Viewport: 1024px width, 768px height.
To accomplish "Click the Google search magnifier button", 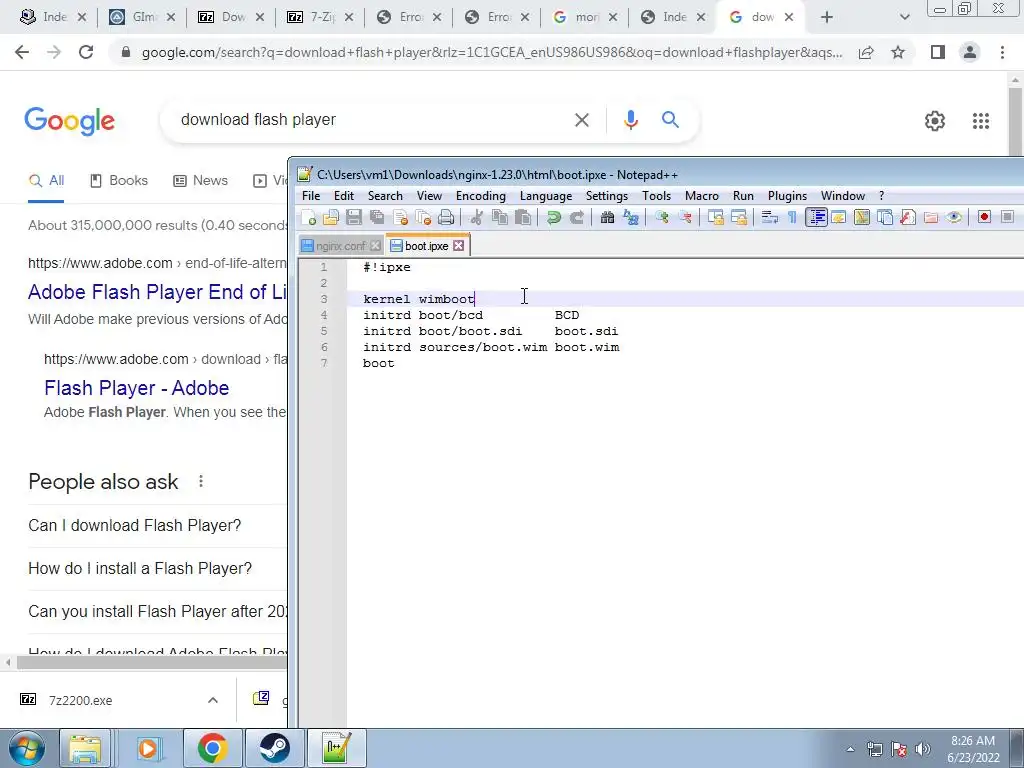I will tap(670, 120).
